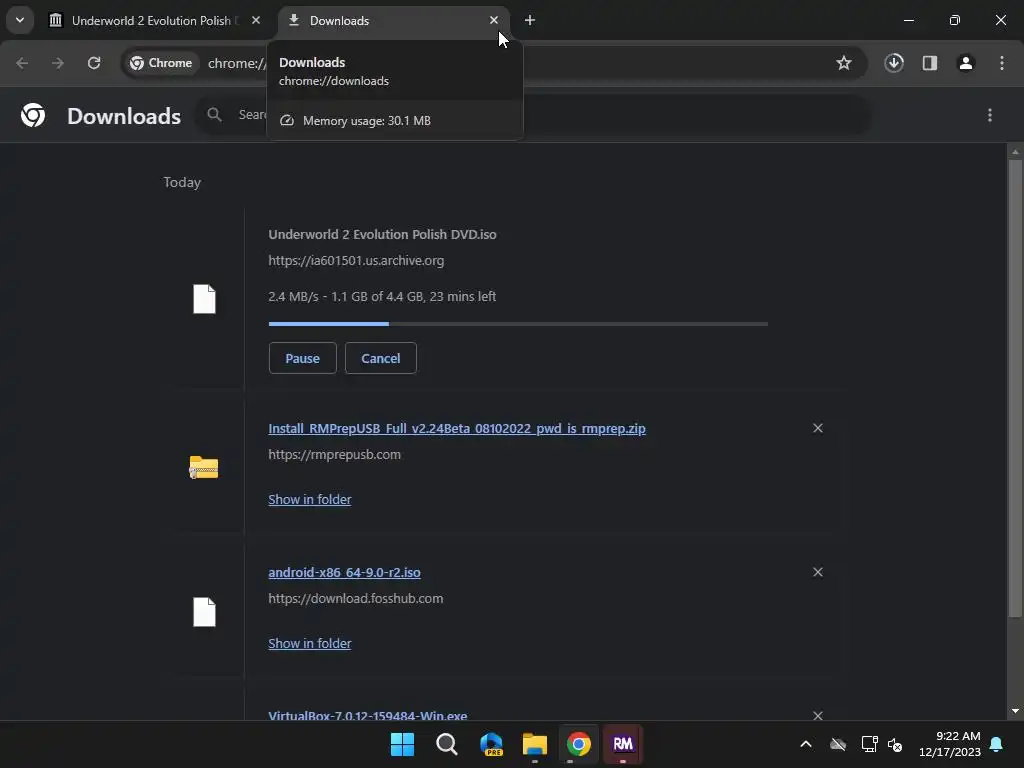
Task: Click the OneDrive cloud tray icon
Action: pyautogui.click(x=838, y=744)
